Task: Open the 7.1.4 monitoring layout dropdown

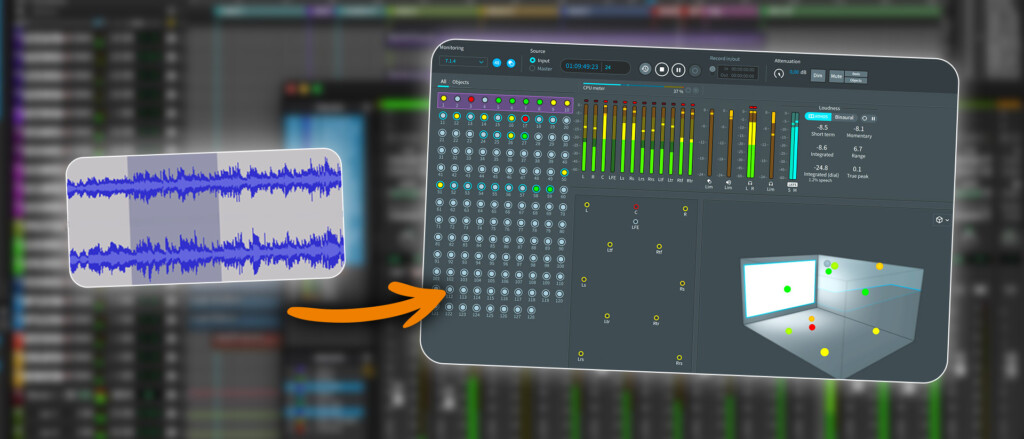Action: click(x=463, y=61)
